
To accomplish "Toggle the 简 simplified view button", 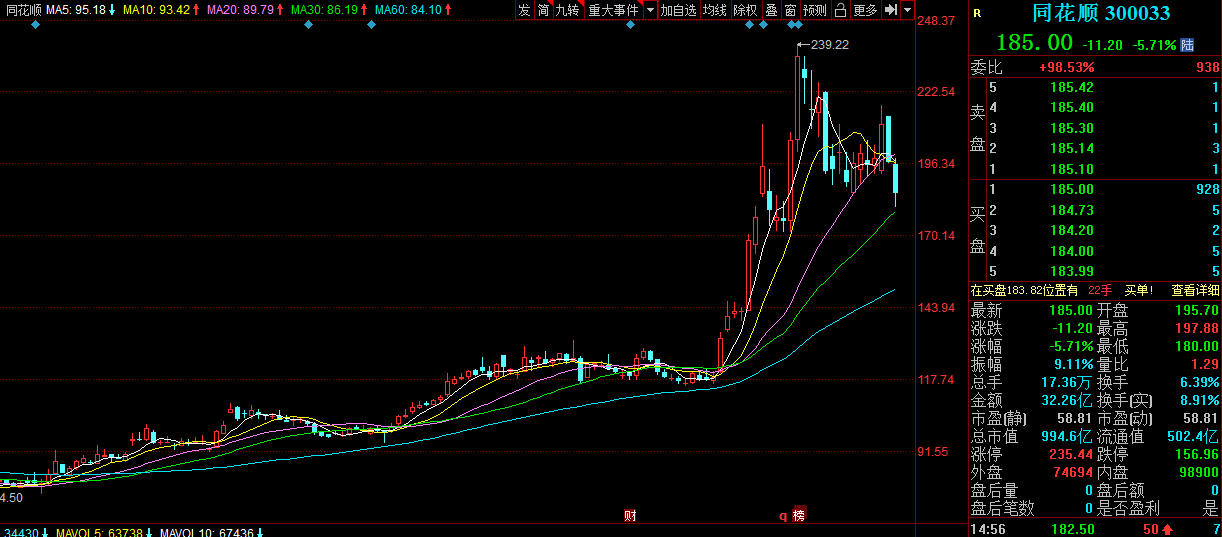I will click(543, 10).
